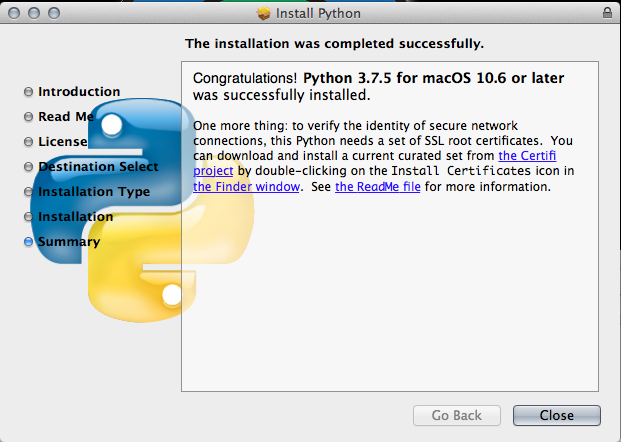Click the lock icon in title bar
The image size is (621, 442).
pos(608,14)
